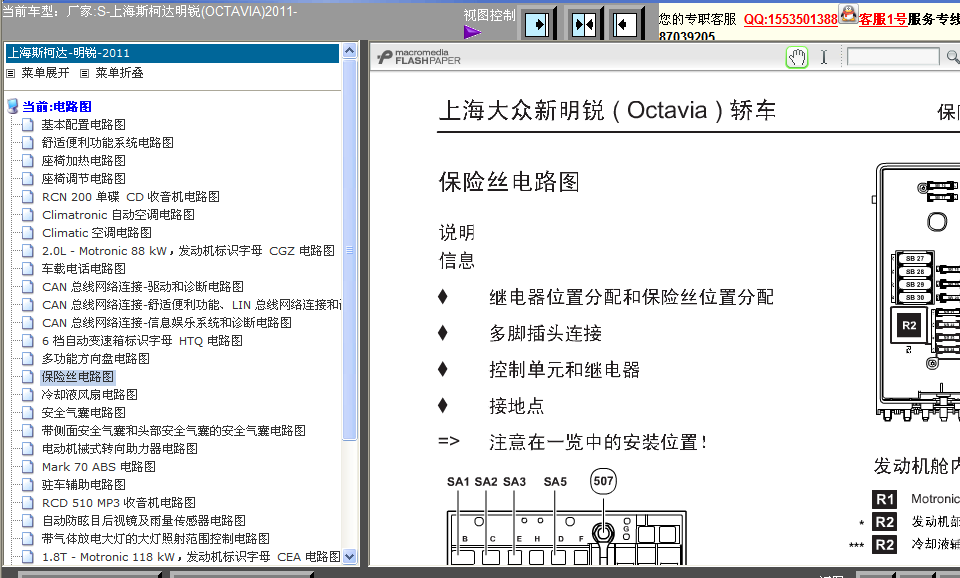This screenshot has height=578, width=960.
Task: Open 带侧面安全气囊和头部安全气囊 entry
Action: tap(173, 431)
